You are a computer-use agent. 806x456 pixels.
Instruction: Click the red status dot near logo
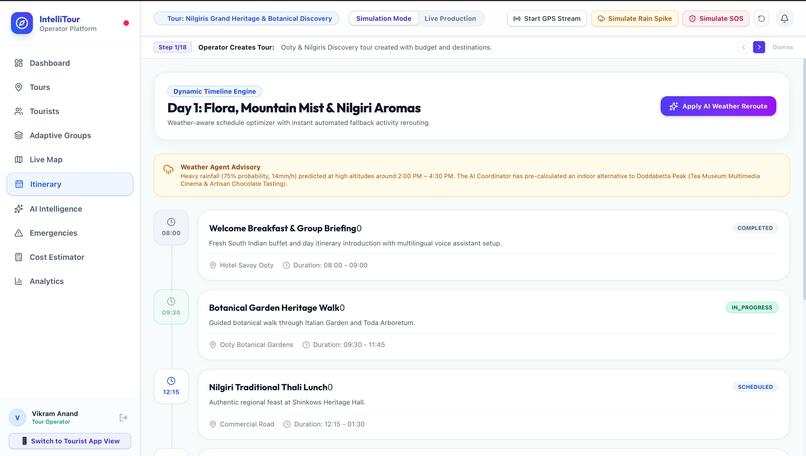coord(126,23)
